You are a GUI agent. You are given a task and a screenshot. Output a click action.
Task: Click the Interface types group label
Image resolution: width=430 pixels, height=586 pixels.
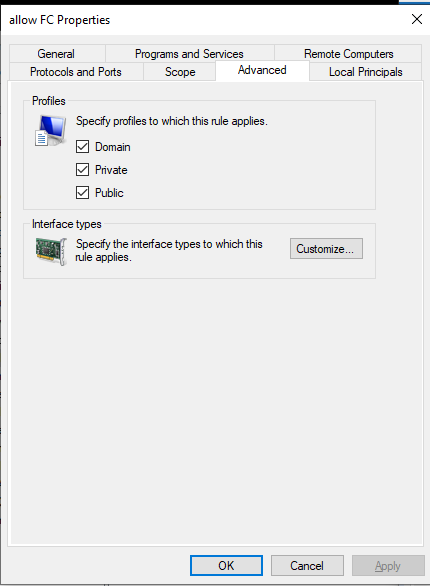(x=66, y=224)
